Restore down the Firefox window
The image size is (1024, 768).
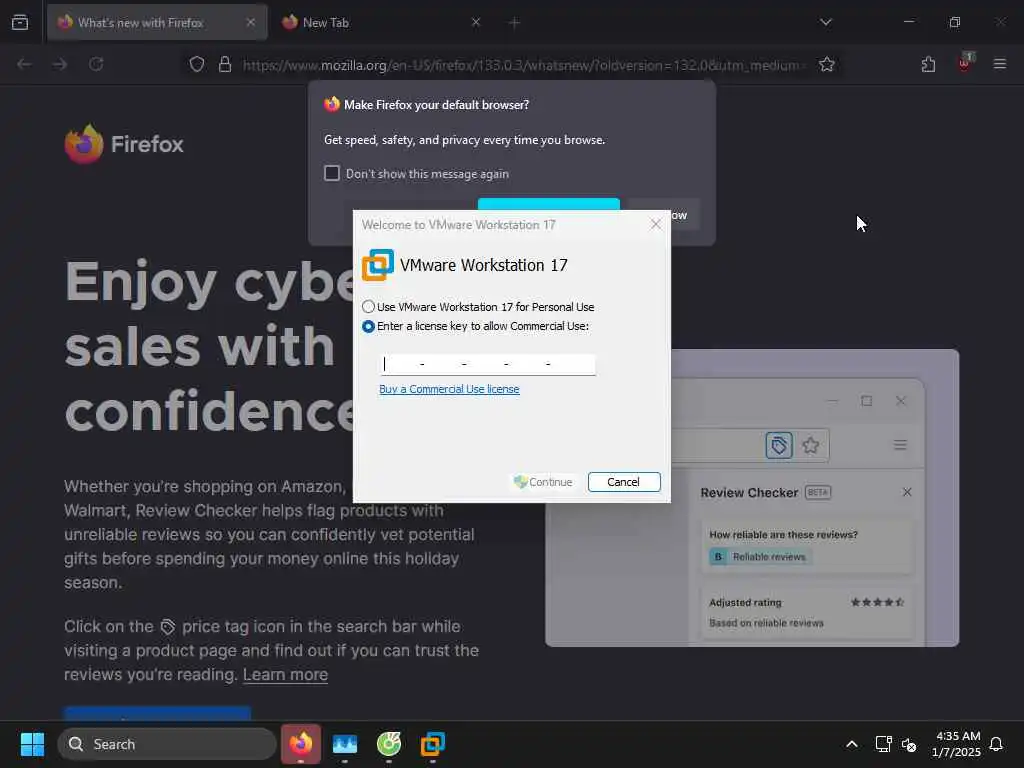955,22
